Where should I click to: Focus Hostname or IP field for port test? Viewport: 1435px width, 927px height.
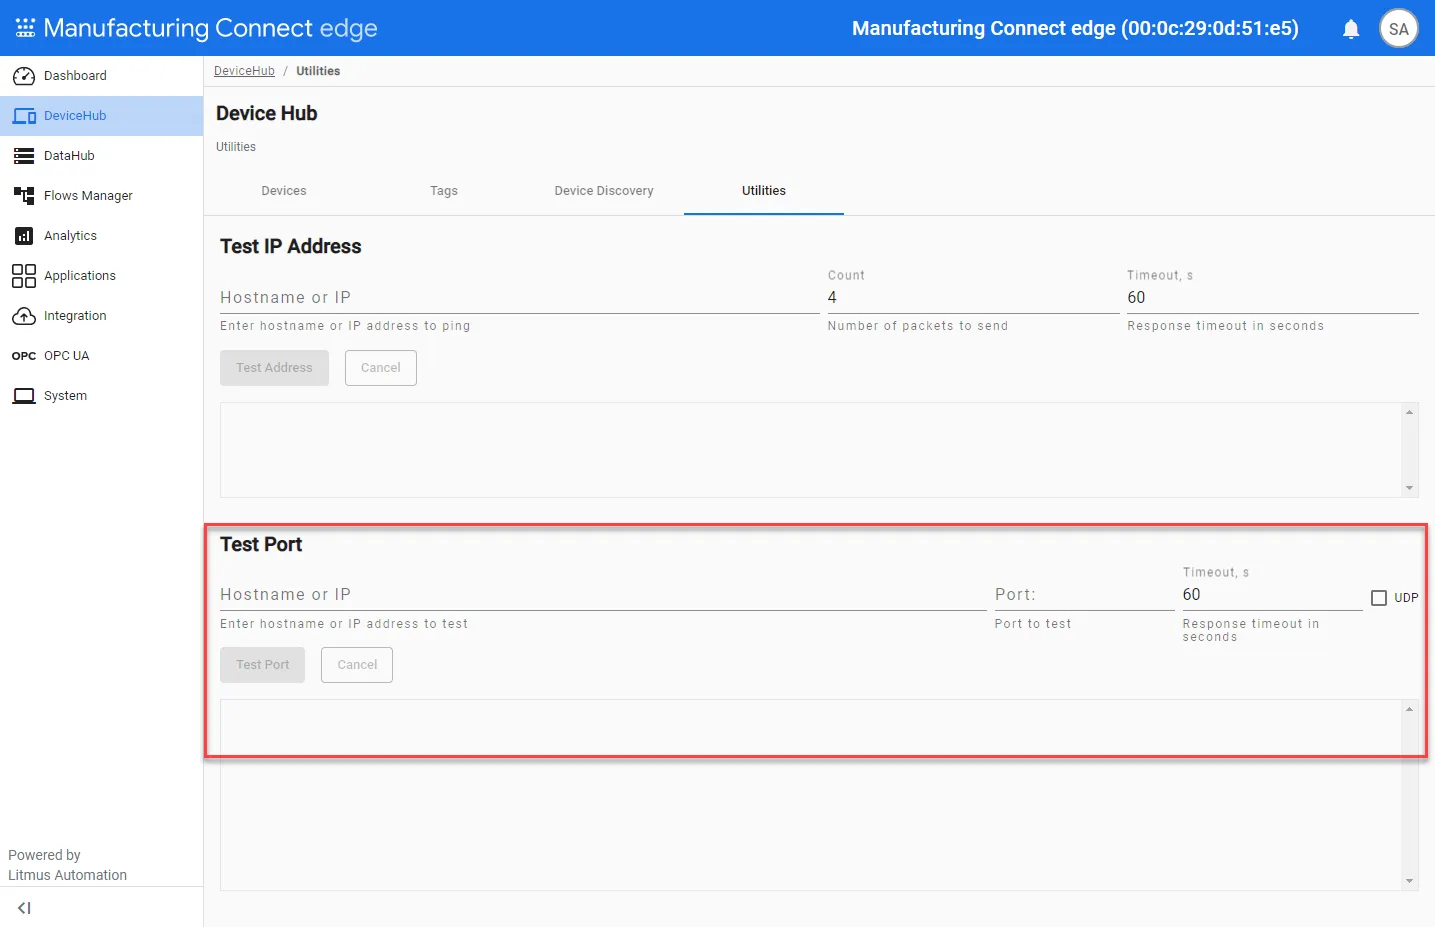click(x=603, y=595)
